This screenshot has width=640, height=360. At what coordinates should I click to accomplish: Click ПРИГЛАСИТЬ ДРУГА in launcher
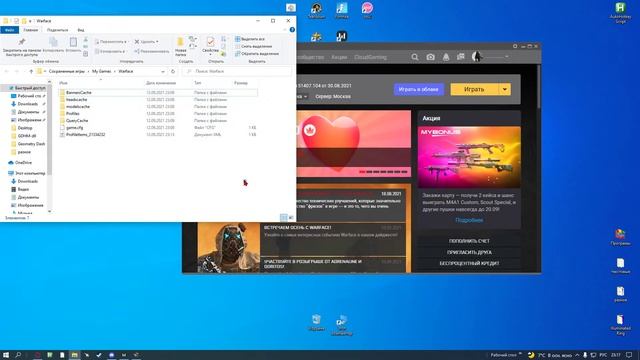pos(469,252)
